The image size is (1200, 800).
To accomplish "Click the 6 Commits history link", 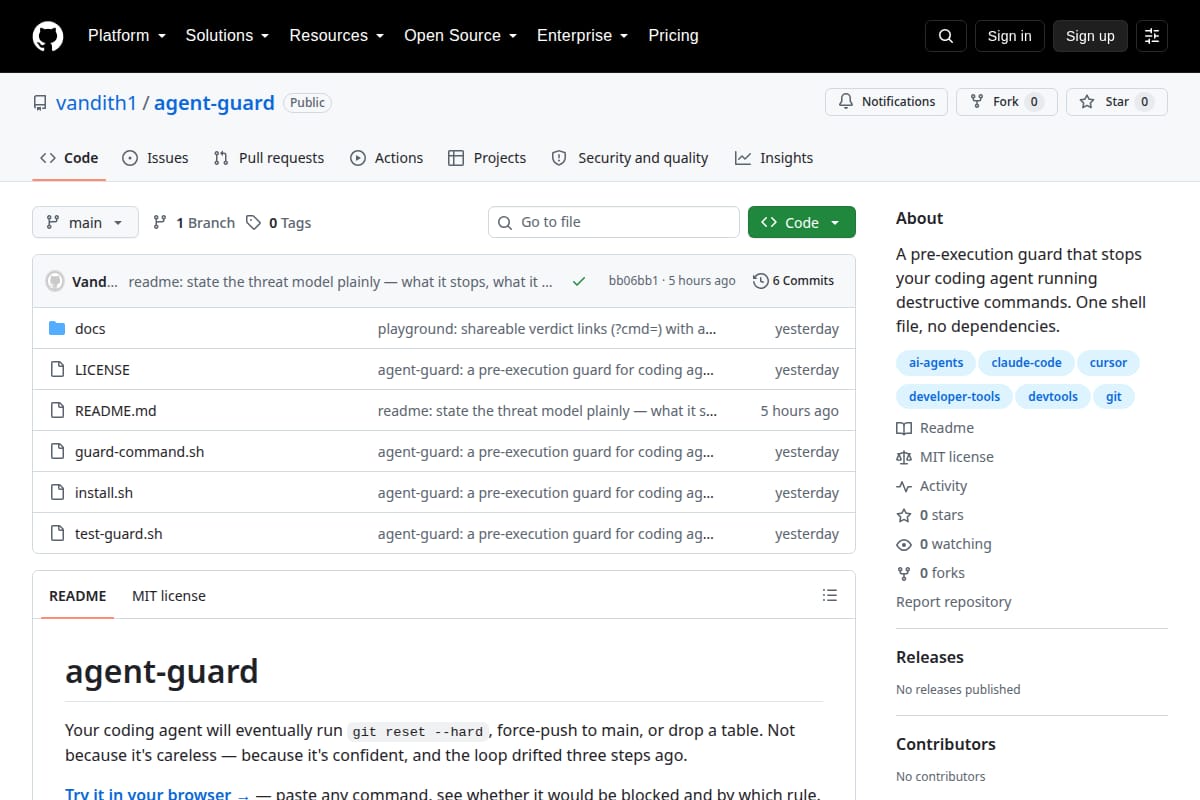I will [x=793, y=281].
